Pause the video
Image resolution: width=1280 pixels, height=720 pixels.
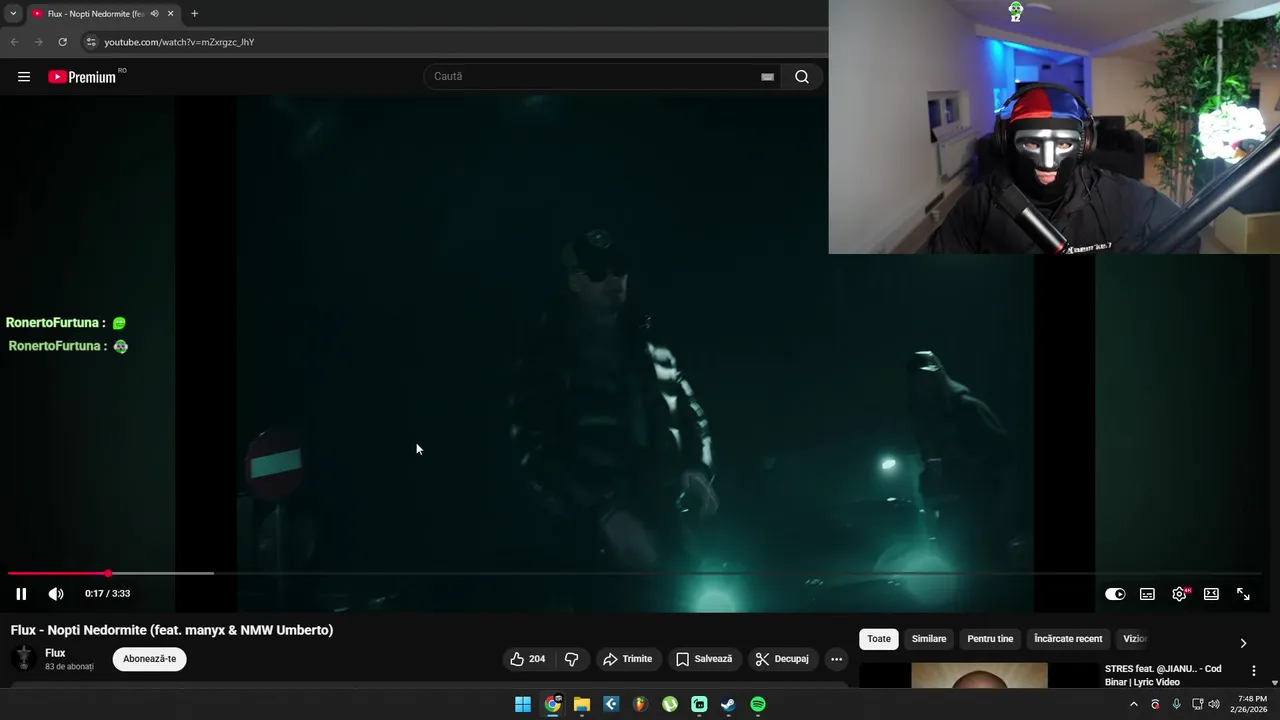pyautogui.click(x=21, y=594)
